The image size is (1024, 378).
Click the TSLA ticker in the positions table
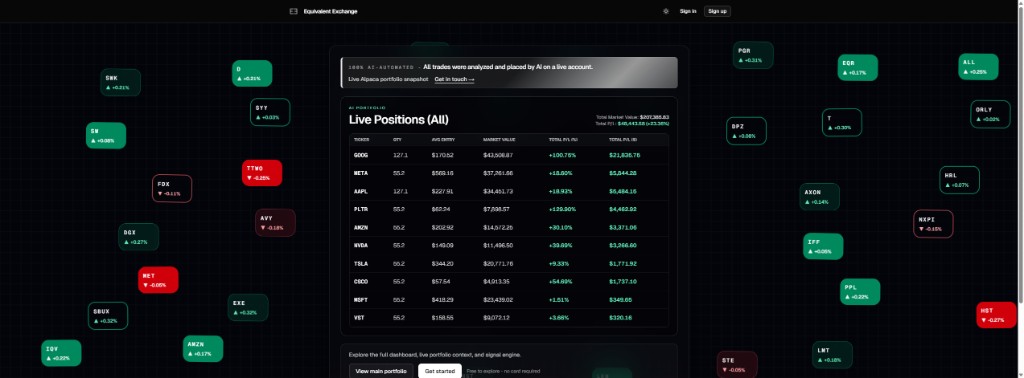[361, 264]
